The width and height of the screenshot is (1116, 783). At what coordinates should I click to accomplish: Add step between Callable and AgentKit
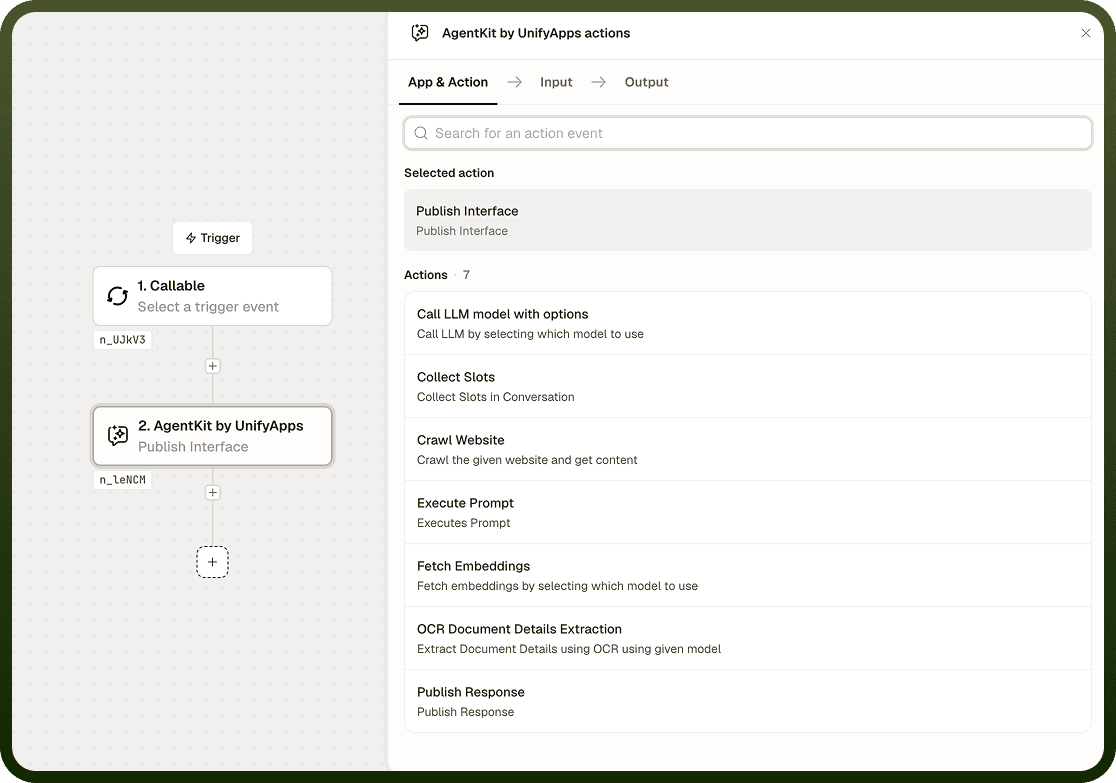pyautogui.click(x=212, y=366)
